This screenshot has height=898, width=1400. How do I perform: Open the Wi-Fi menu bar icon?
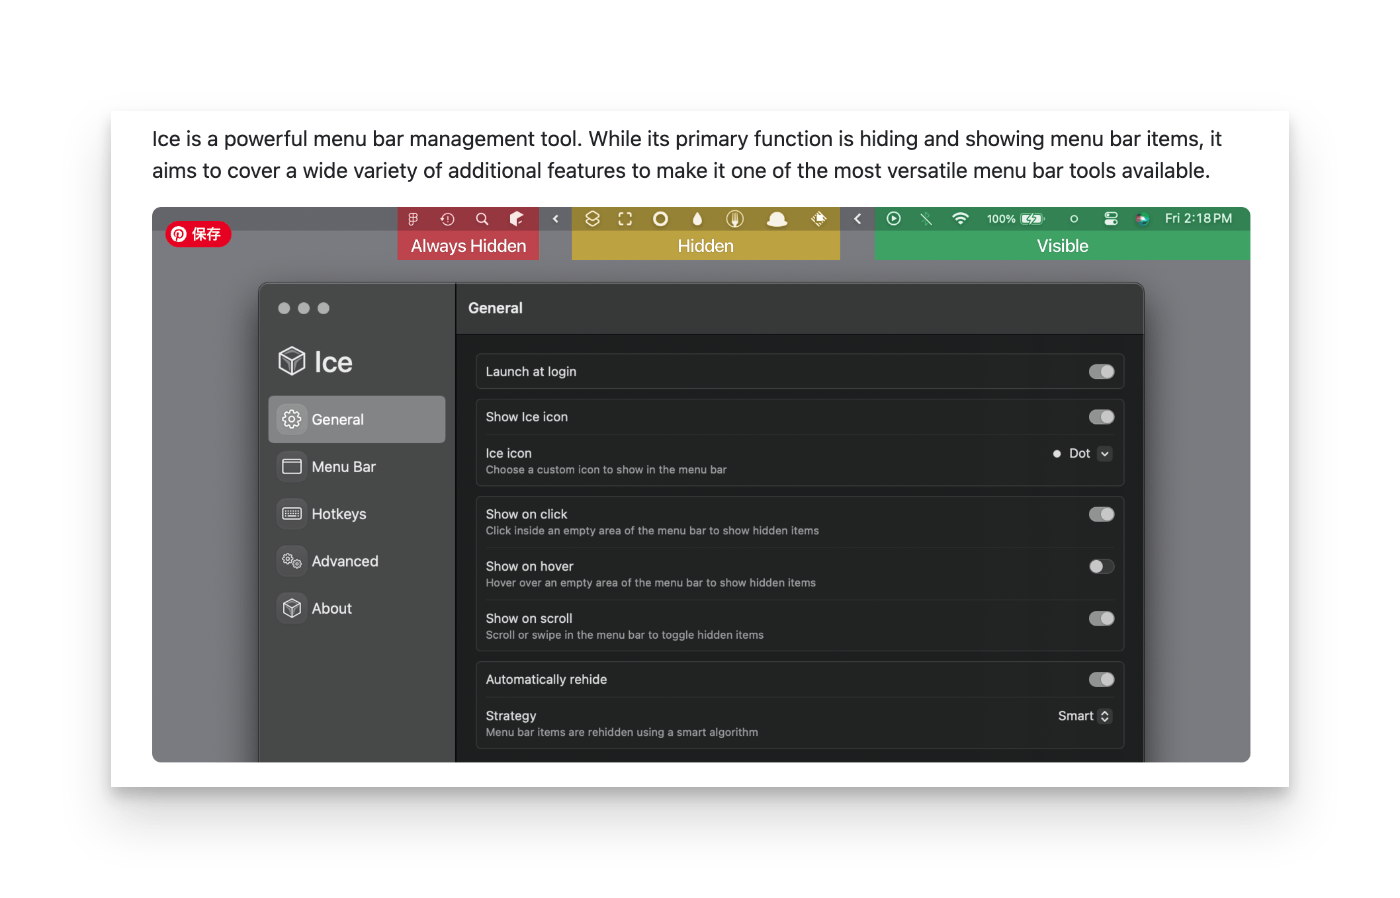[x=960, y=219]
